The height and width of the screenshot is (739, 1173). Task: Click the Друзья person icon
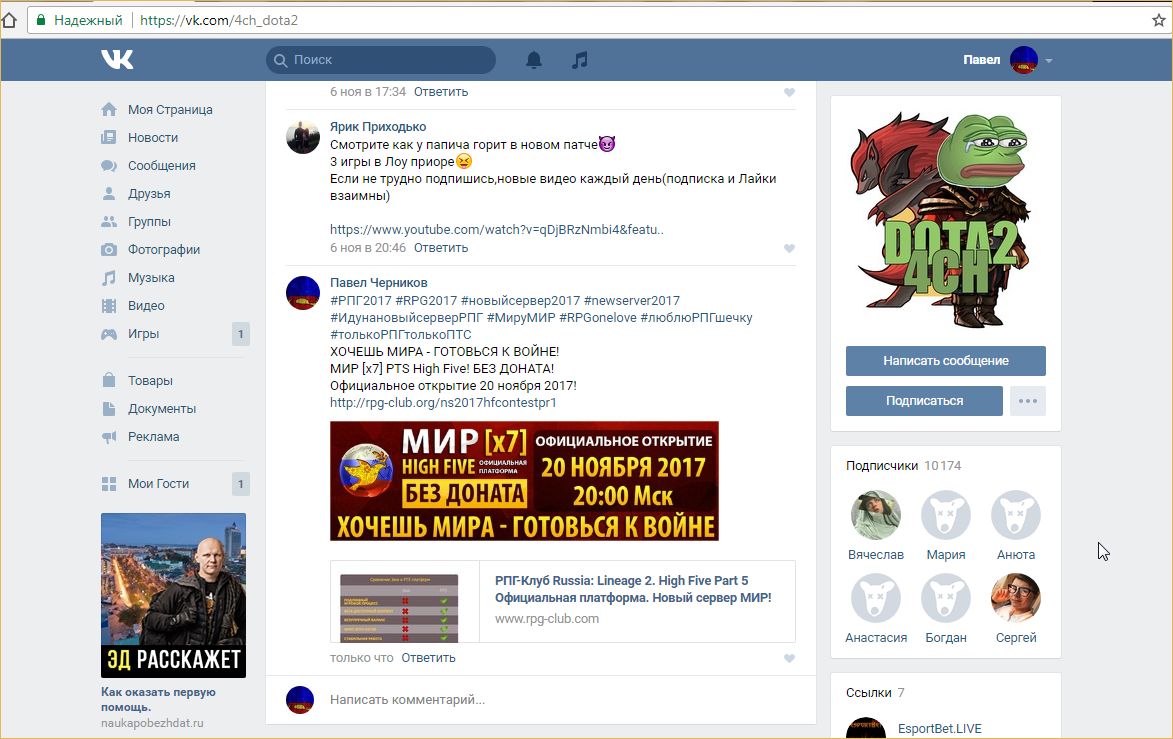109,194
